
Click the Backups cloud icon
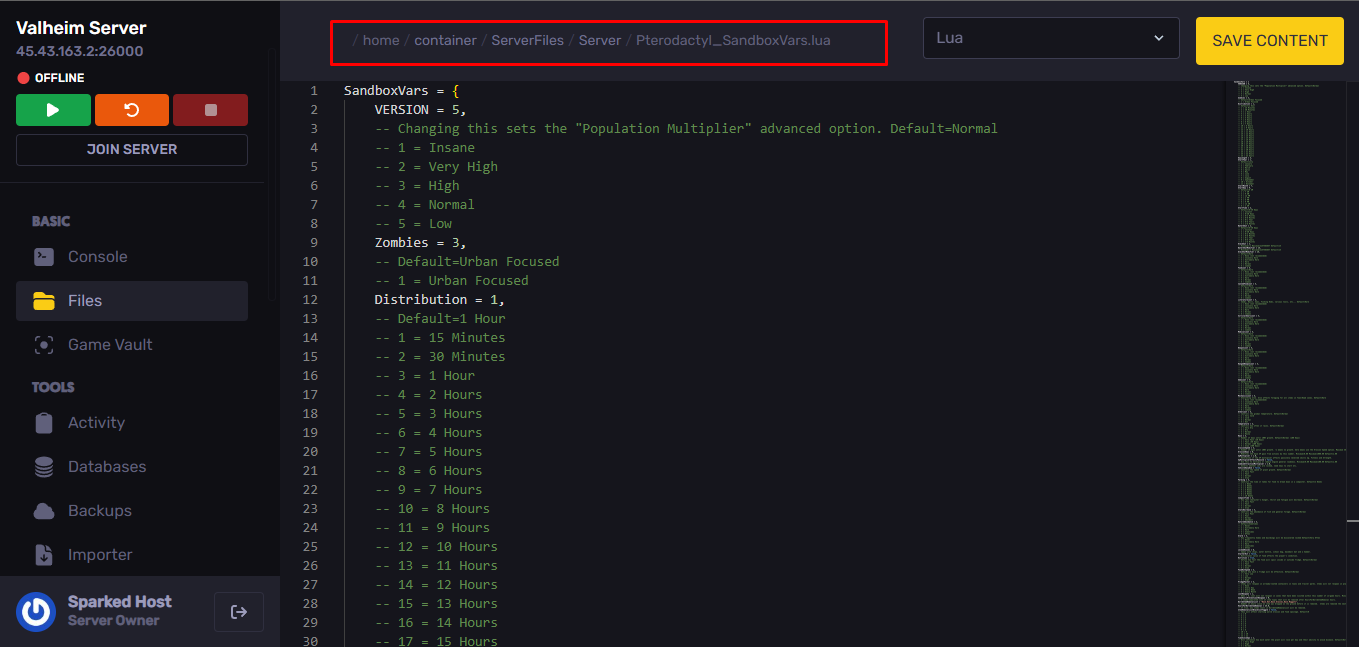44,511
